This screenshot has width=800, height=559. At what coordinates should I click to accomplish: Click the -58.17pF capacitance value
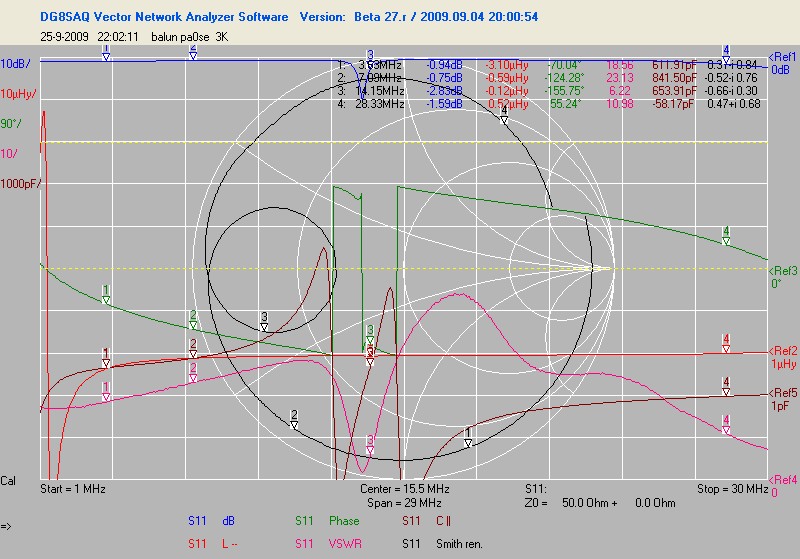coord(673,104)
